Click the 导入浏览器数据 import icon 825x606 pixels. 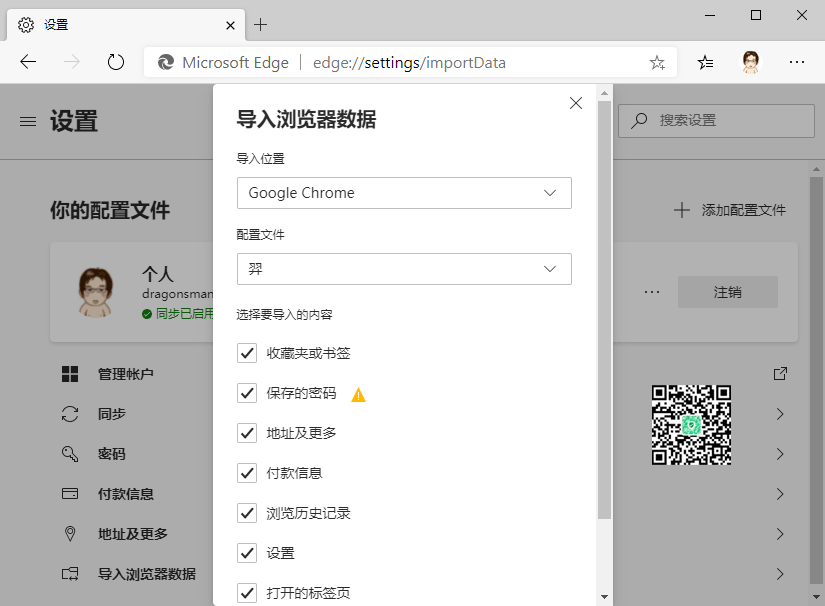(x=69, y=573)
